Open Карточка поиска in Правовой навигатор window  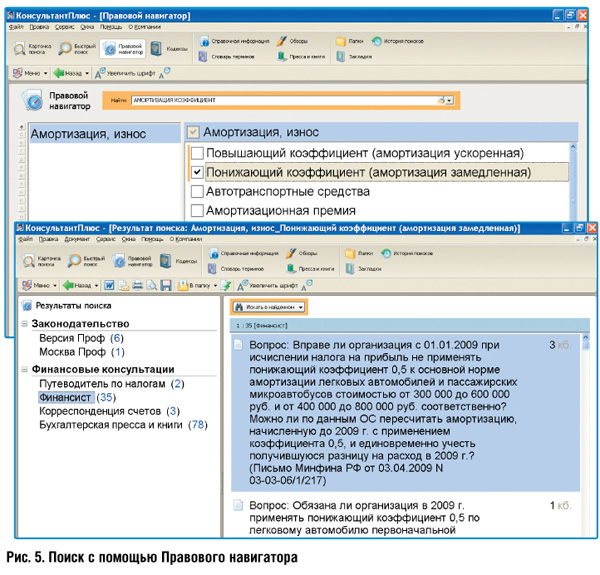point(32,49)
